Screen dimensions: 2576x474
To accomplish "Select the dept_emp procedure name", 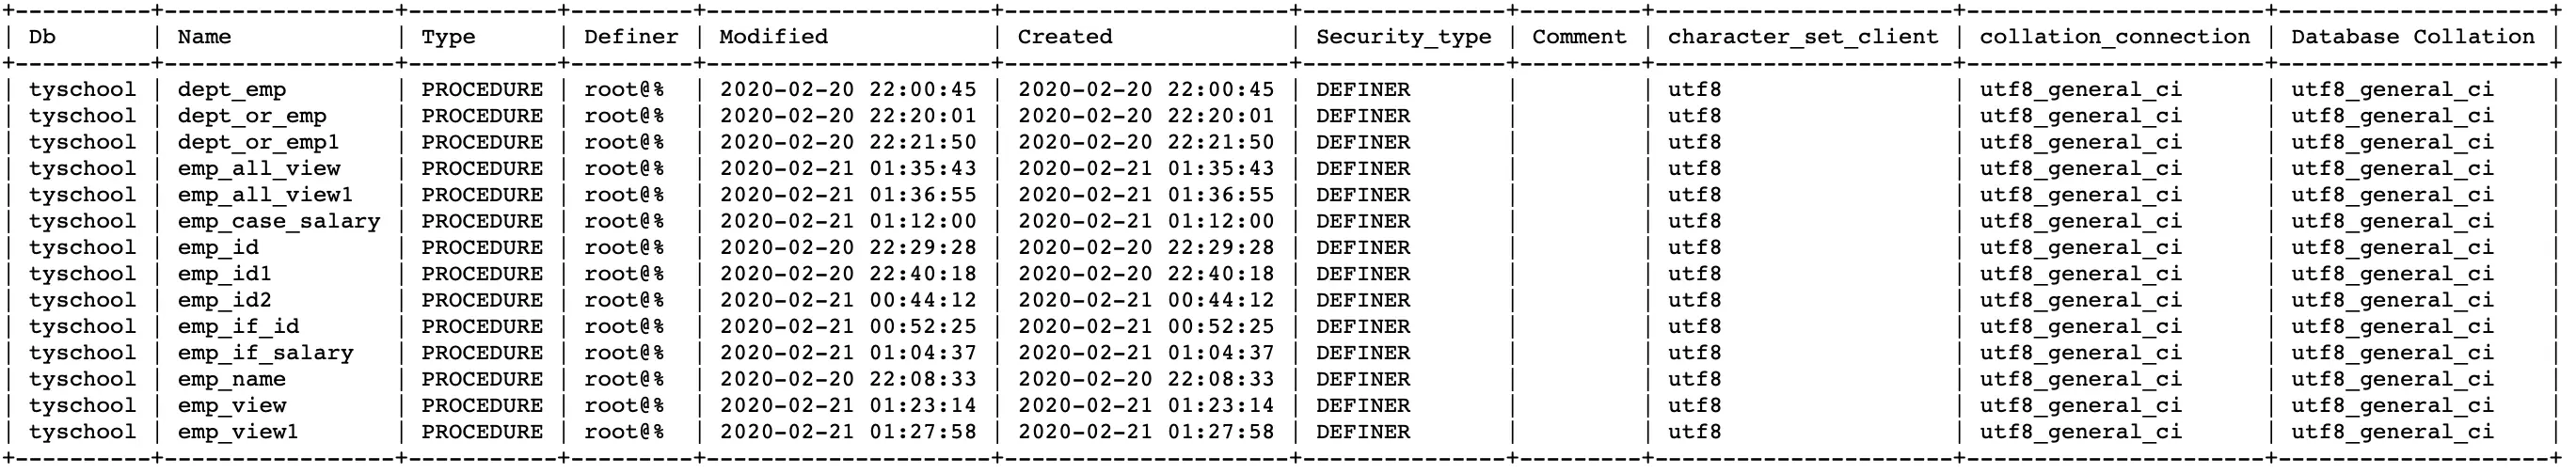I will [x=231, y=90].
